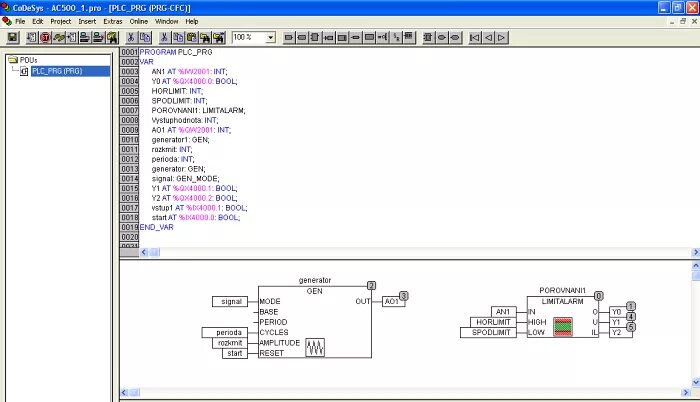Insert a CFC Box element
The height and width of the screenshot is (402, 700).
point(315,38)
